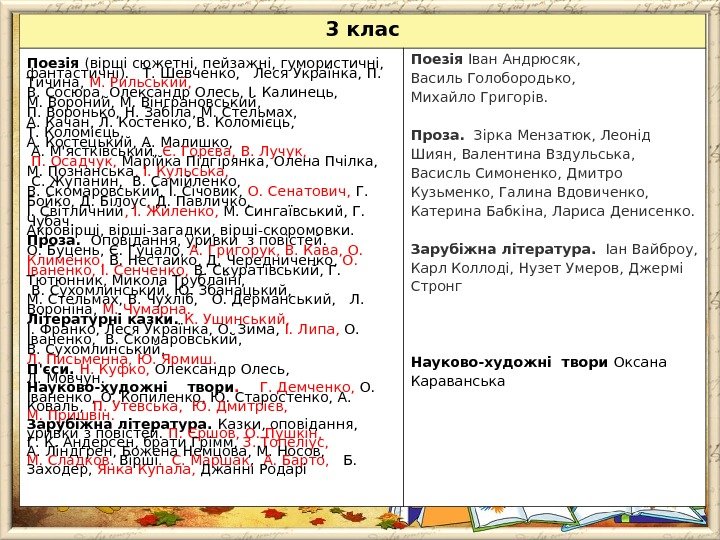Click name "Іван Андрюсяк" in right column
This screenshot has height=540, width=720.
524,59
